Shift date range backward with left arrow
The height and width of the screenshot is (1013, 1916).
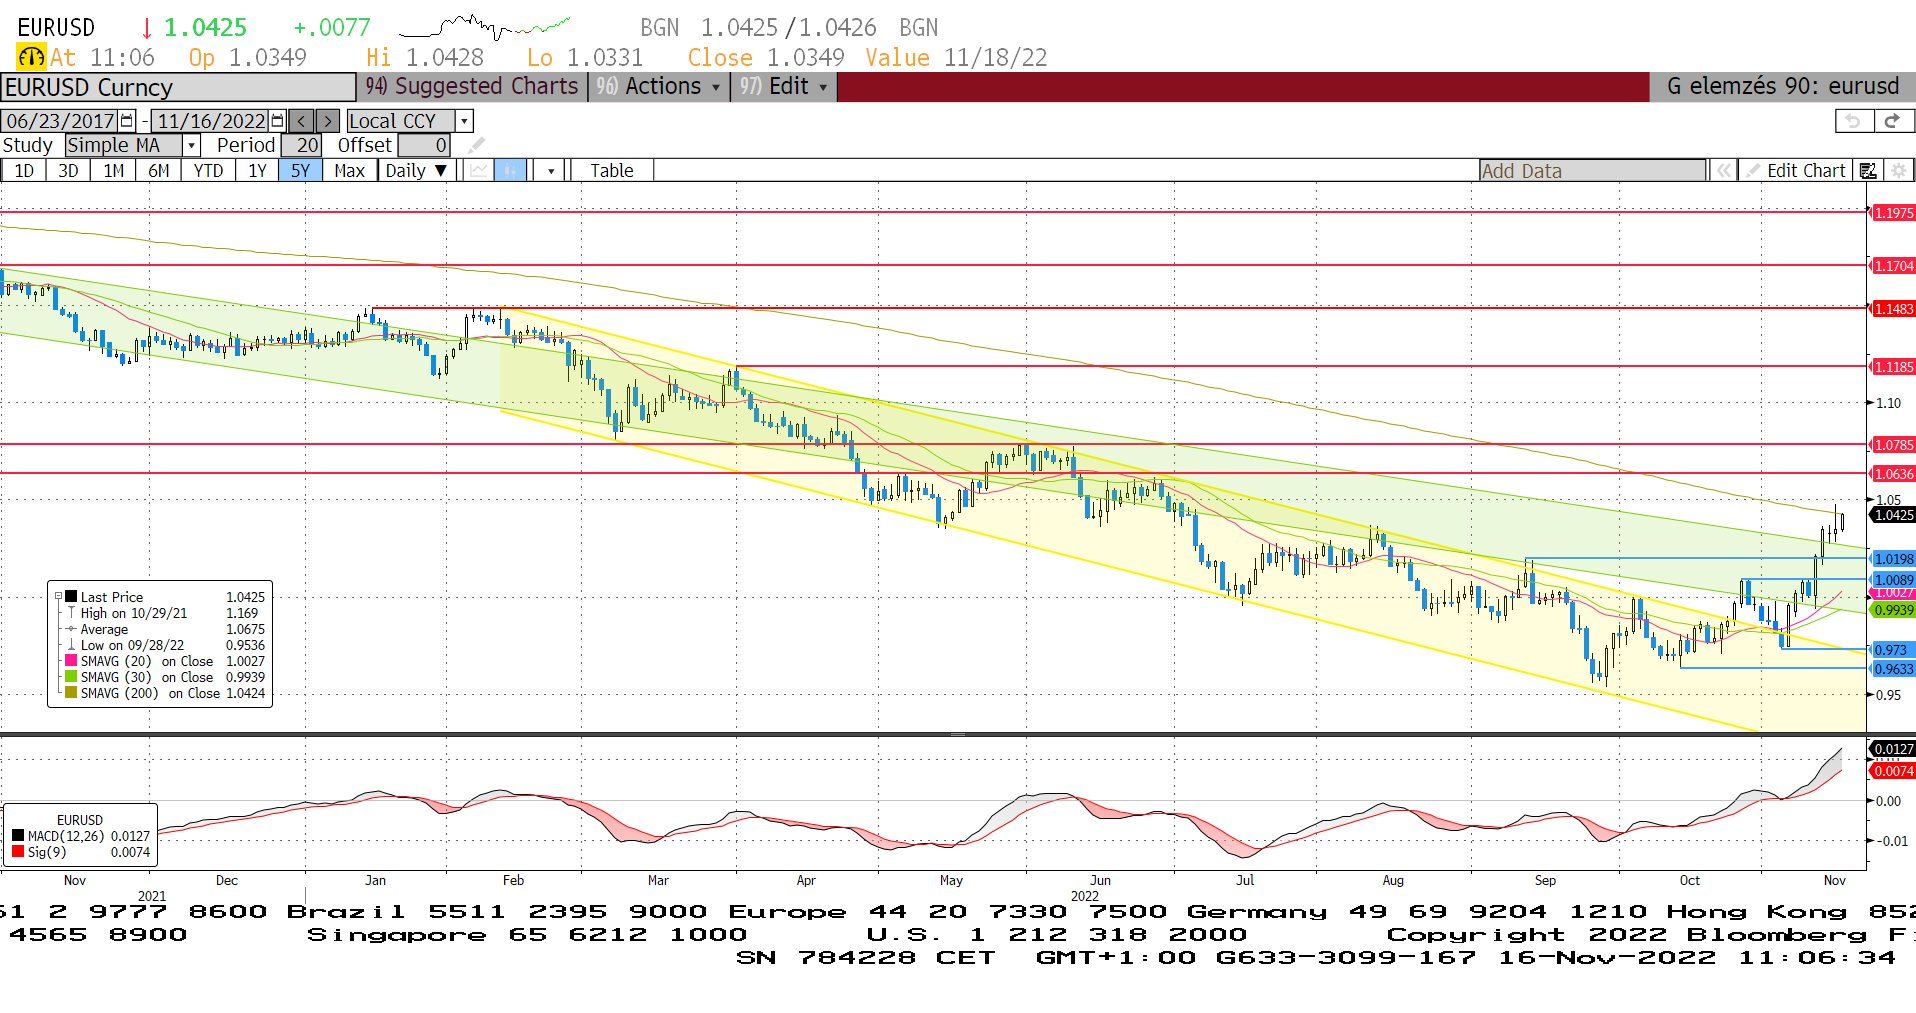(302, 121)
